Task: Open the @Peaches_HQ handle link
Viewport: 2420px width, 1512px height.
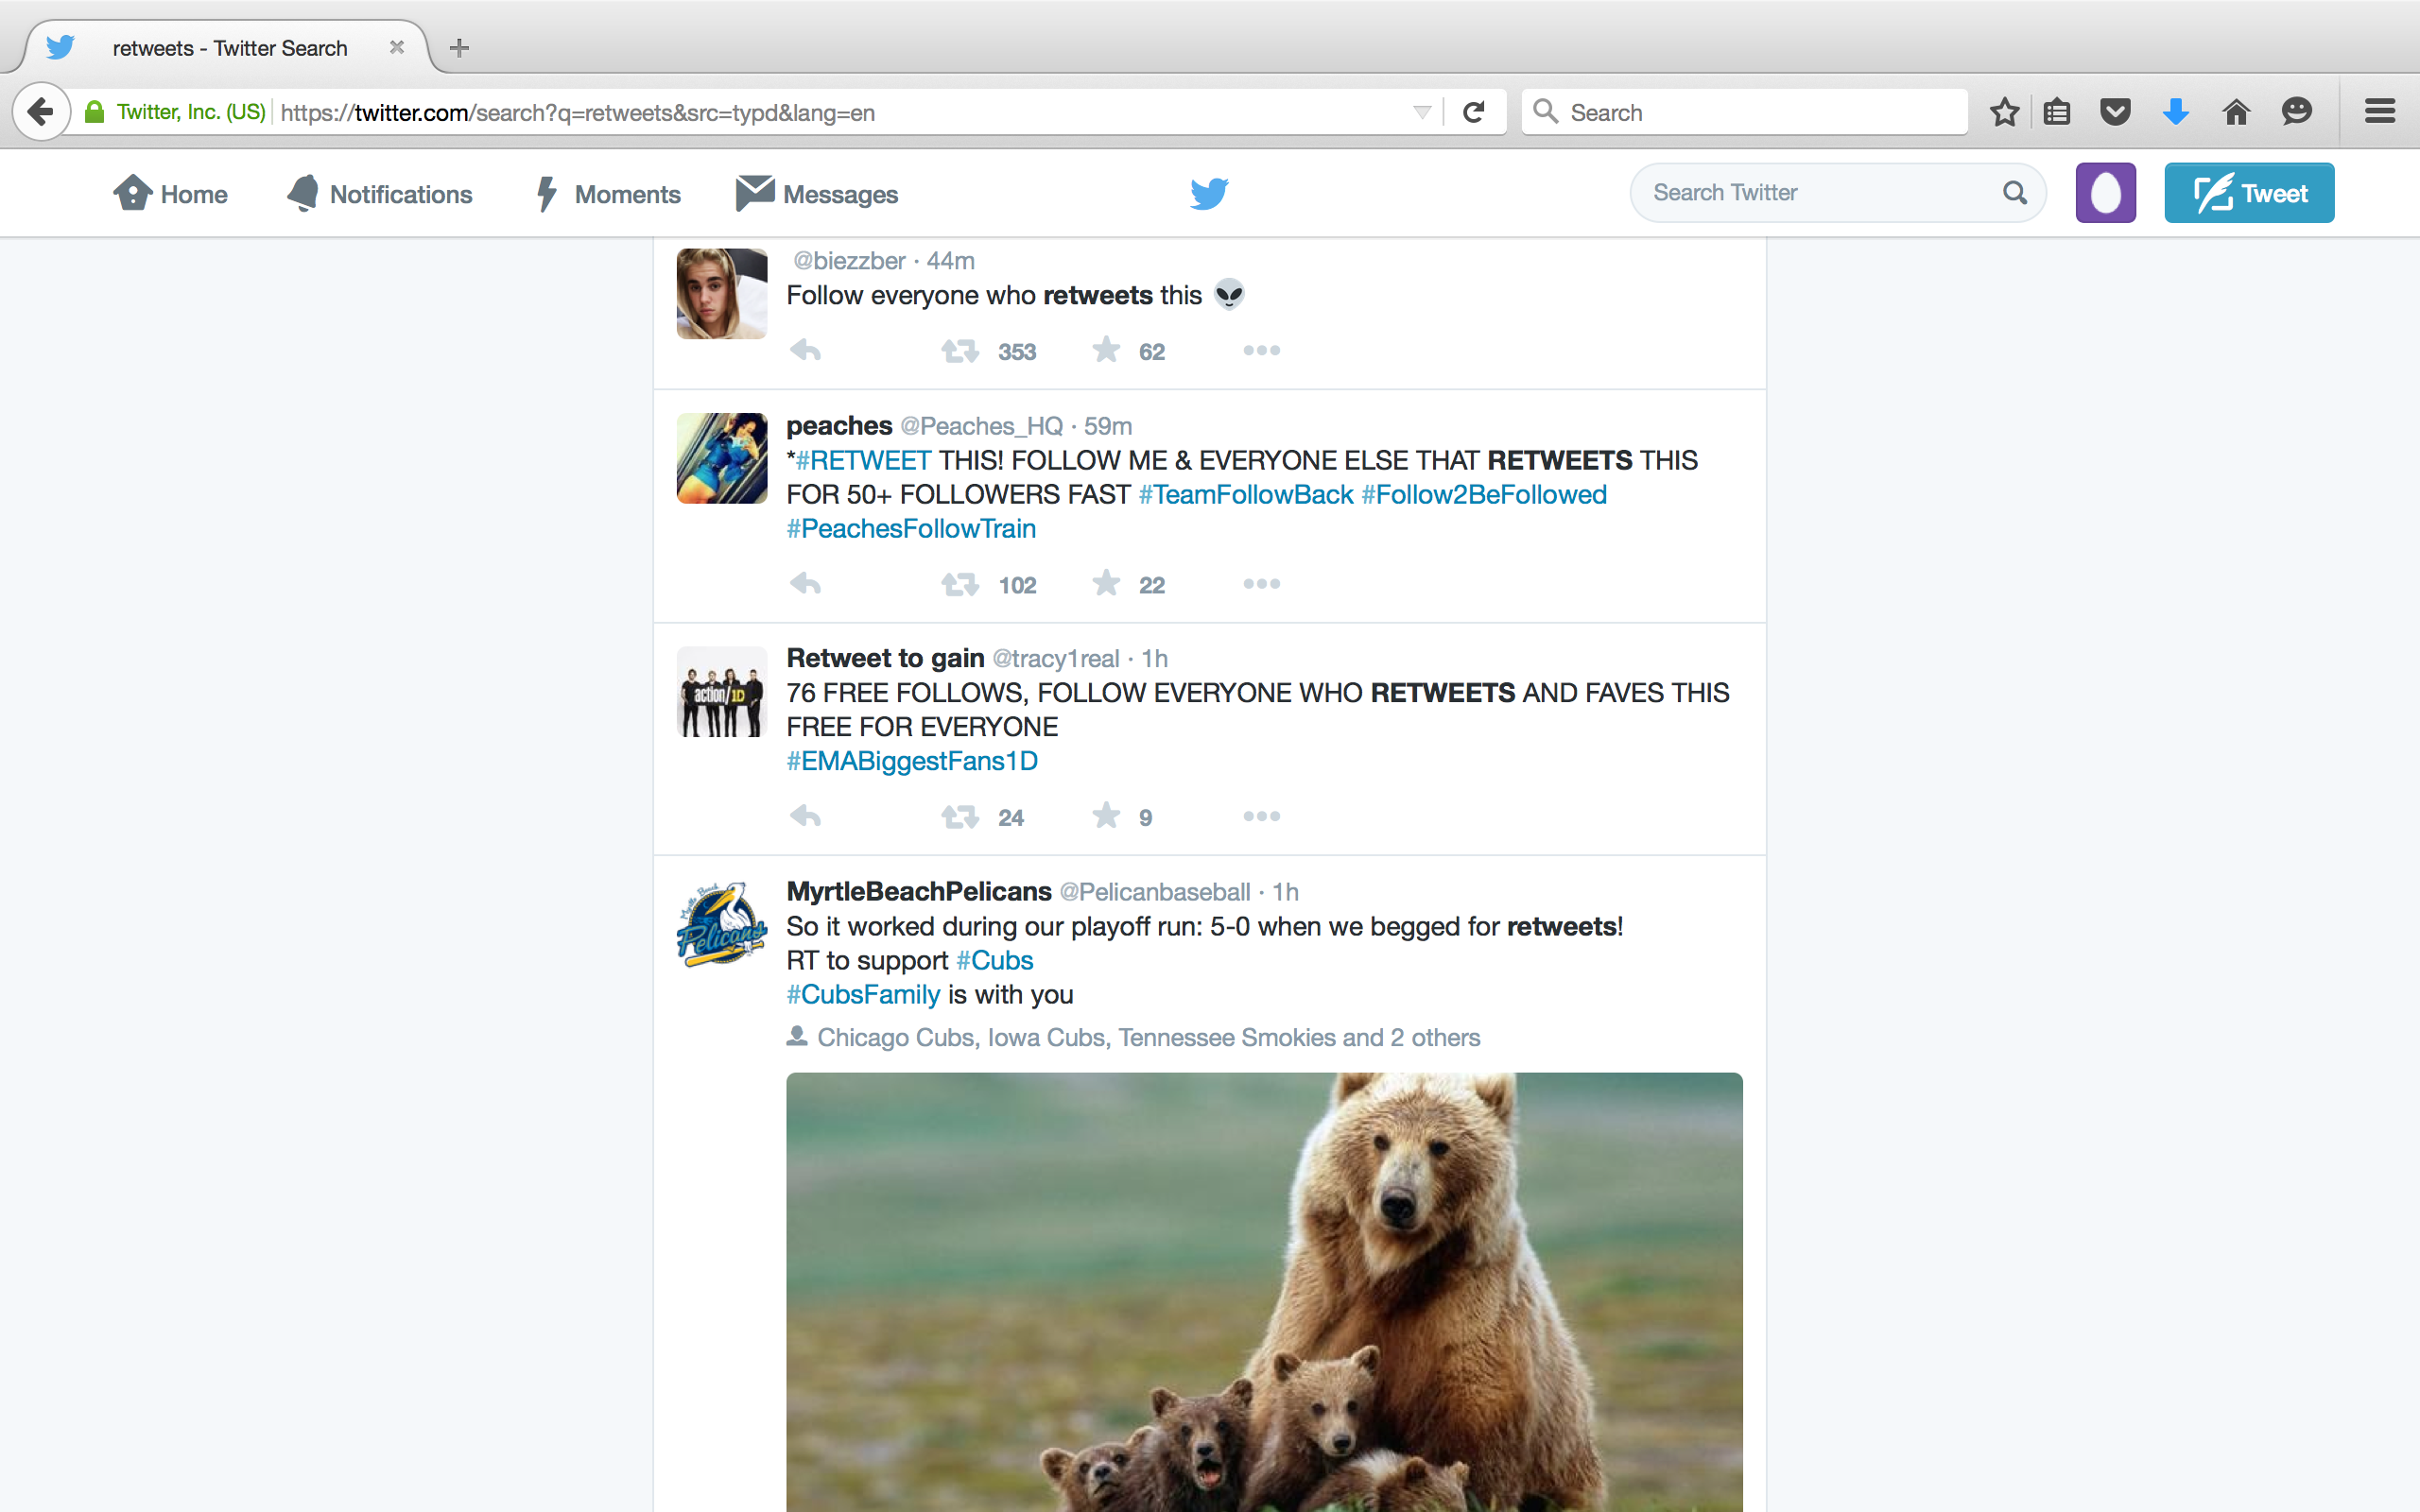Action: coord(981,427)
